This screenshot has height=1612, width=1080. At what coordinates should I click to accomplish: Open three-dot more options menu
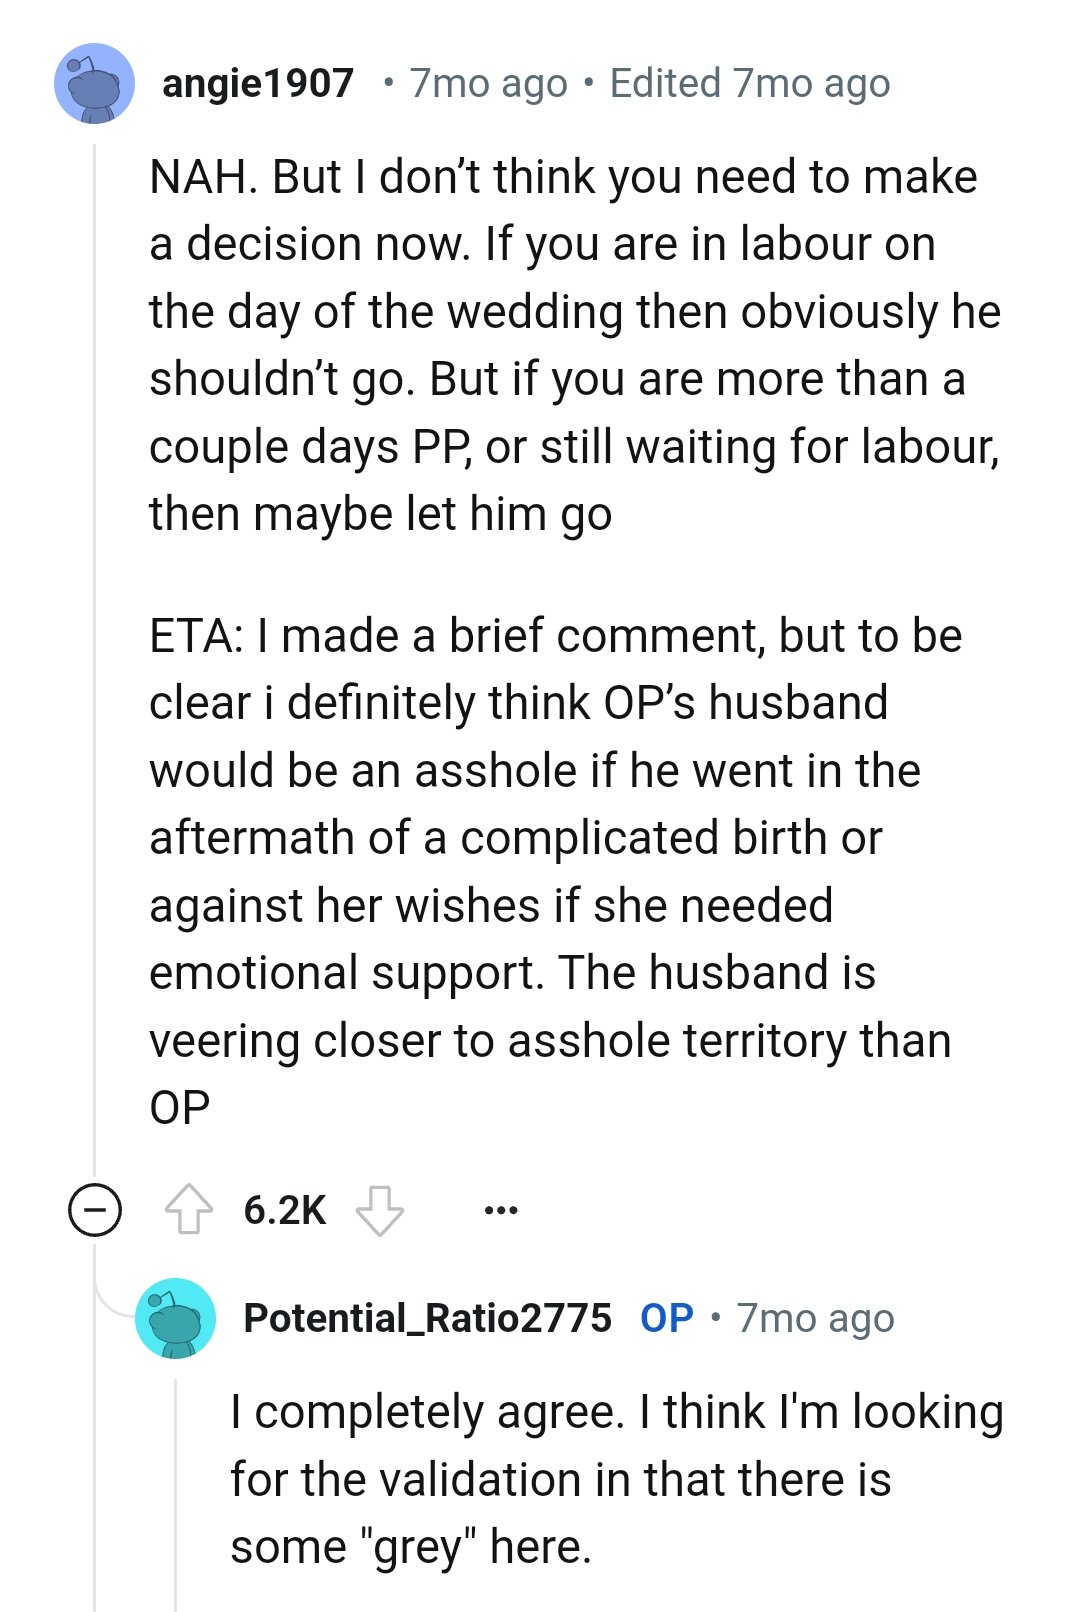tap(500, 1210)
